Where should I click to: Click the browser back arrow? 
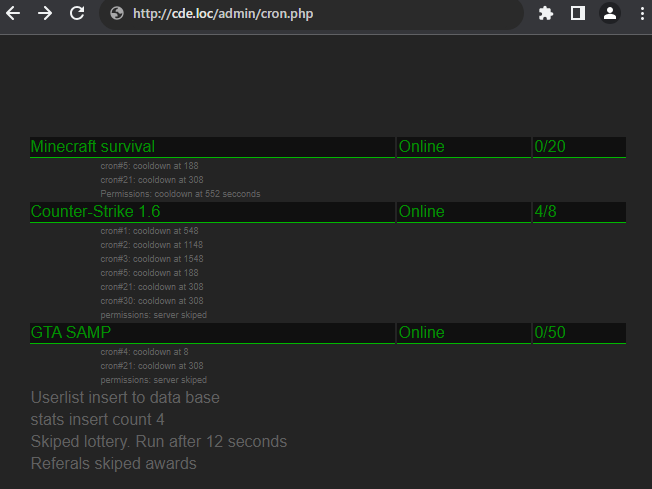pos(14,14)
